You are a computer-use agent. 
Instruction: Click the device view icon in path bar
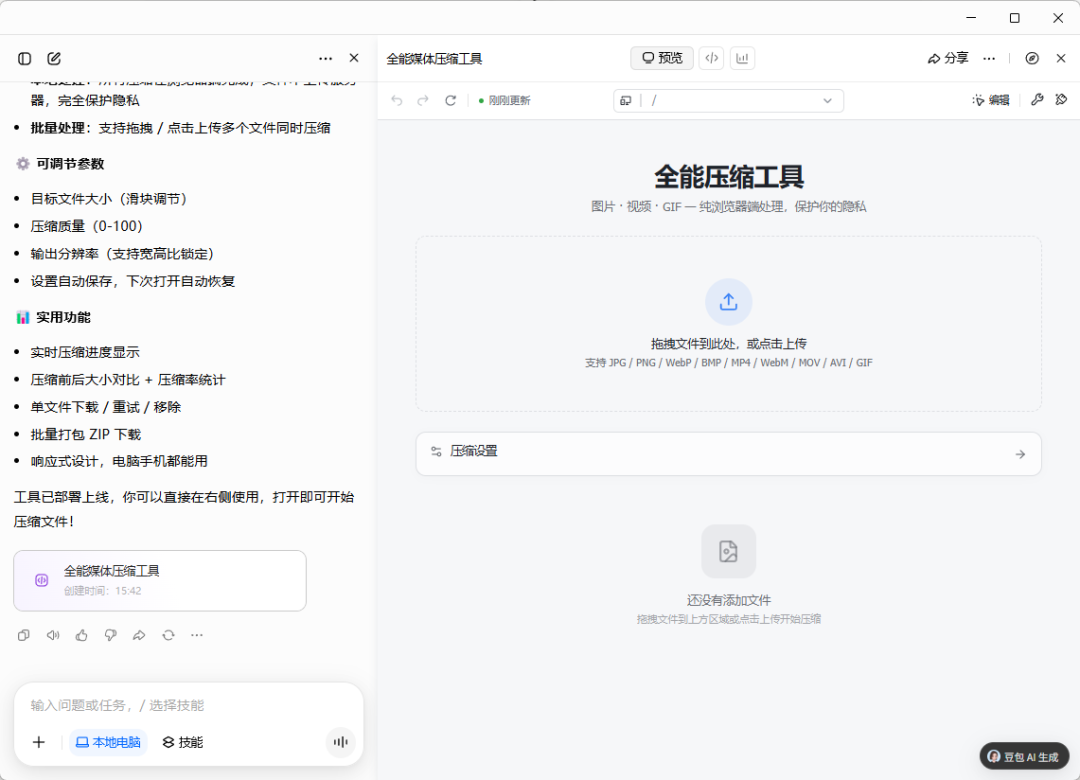[625, 101]
